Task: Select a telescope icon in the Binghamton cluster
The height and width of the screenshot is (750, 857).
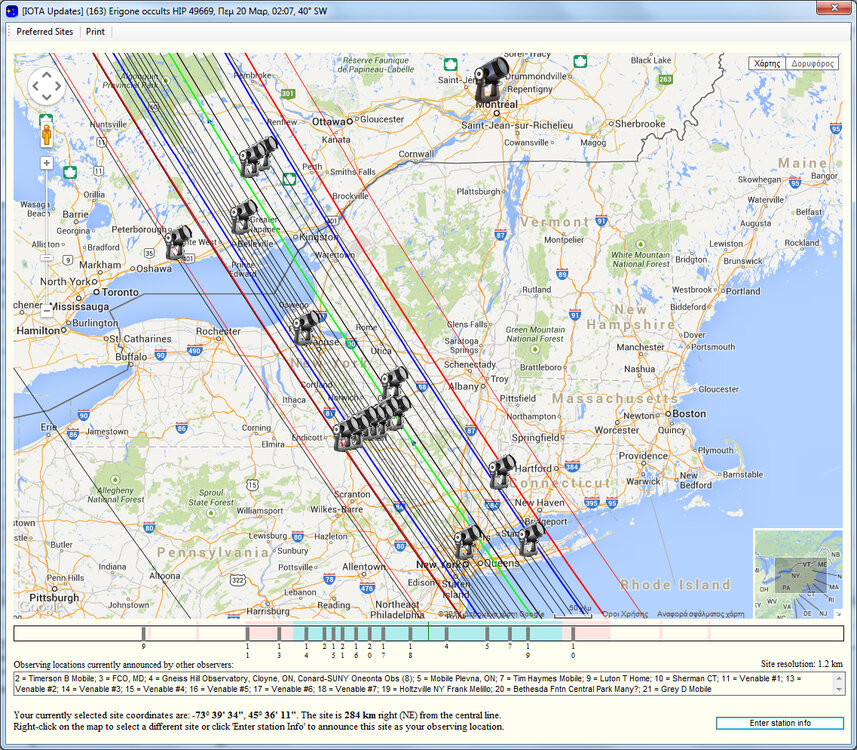Action: point(375,420)
